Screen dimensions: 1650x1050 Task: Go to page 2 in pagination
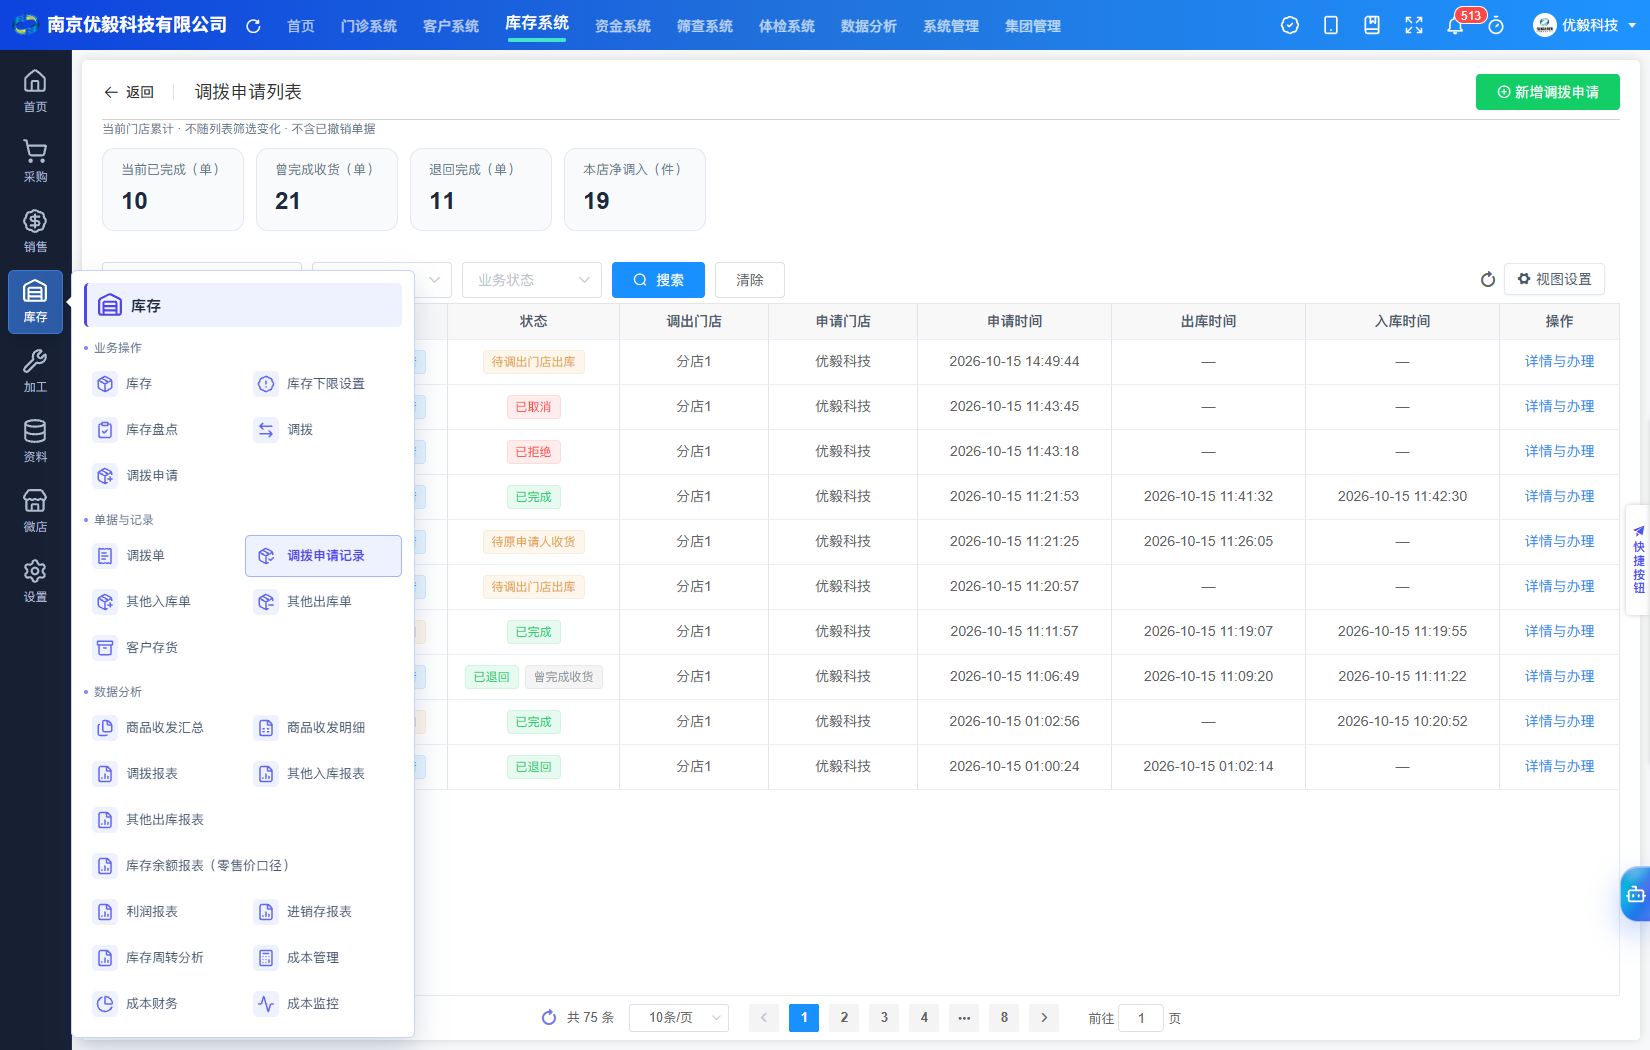point(844,1018)
